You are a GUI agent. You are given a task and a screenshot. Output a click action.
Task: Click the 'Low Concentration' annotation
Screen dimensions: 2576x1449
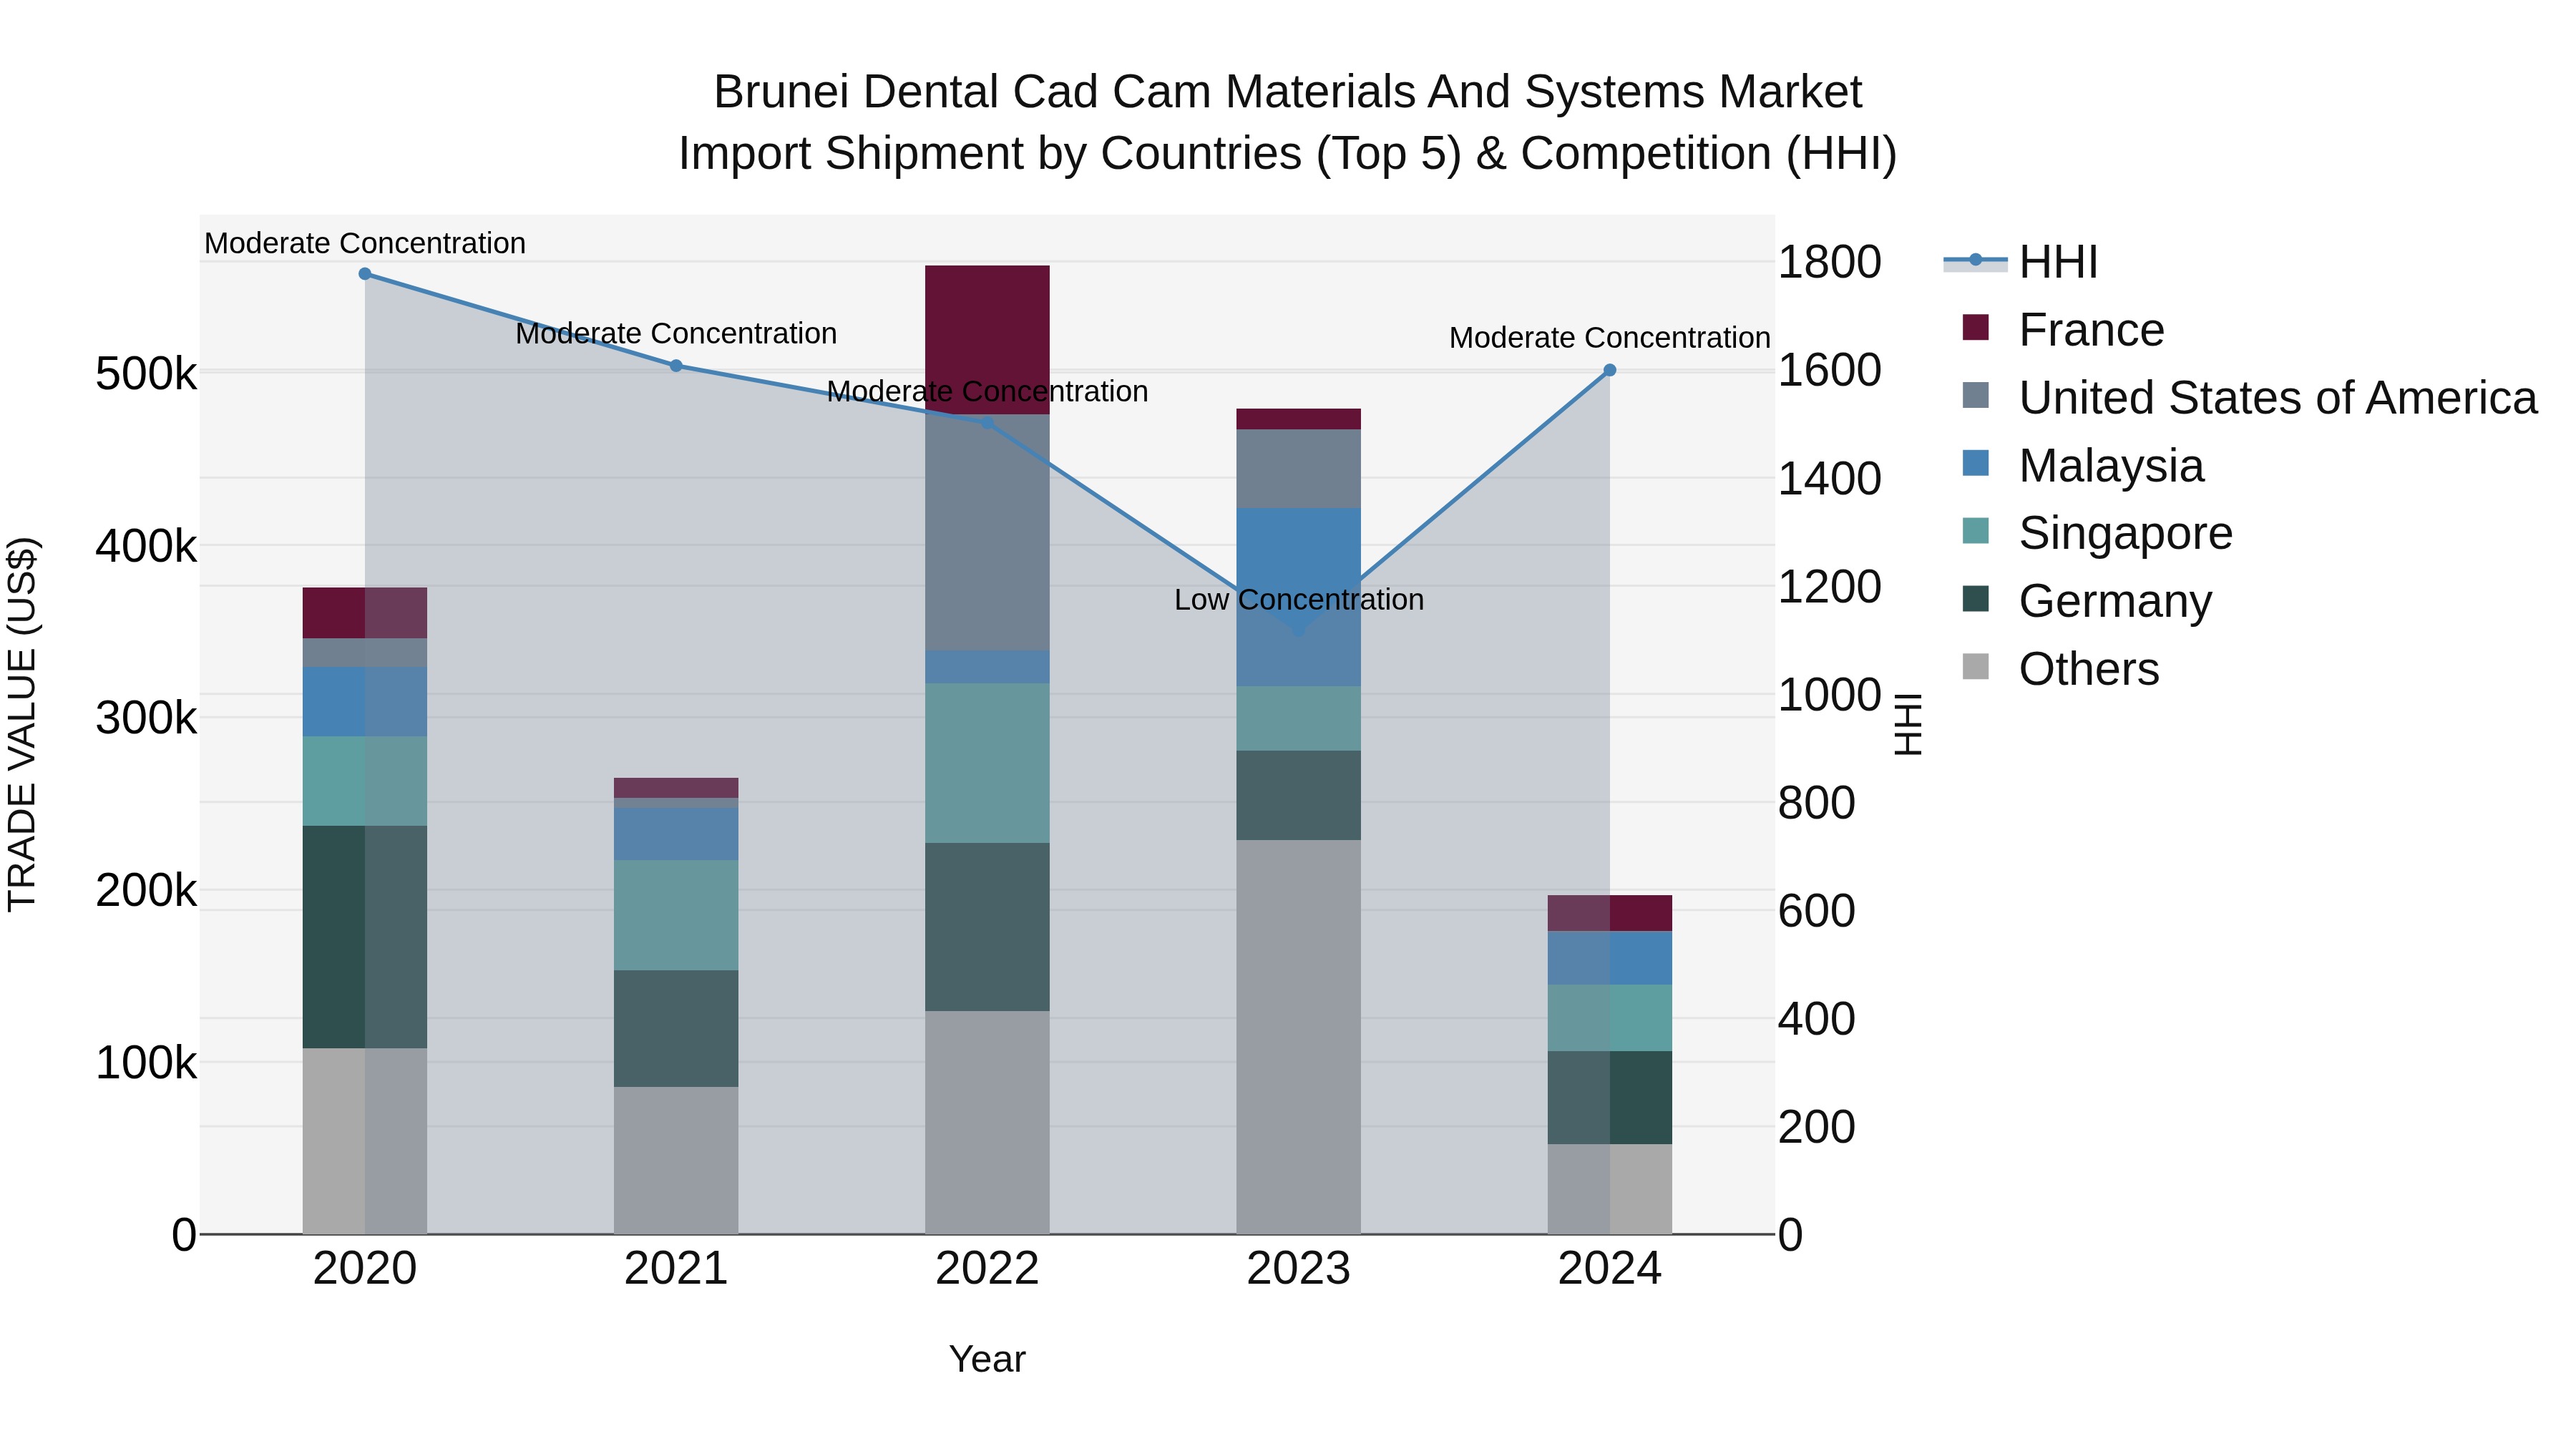pyautogui.click(x=1299, y=600)
